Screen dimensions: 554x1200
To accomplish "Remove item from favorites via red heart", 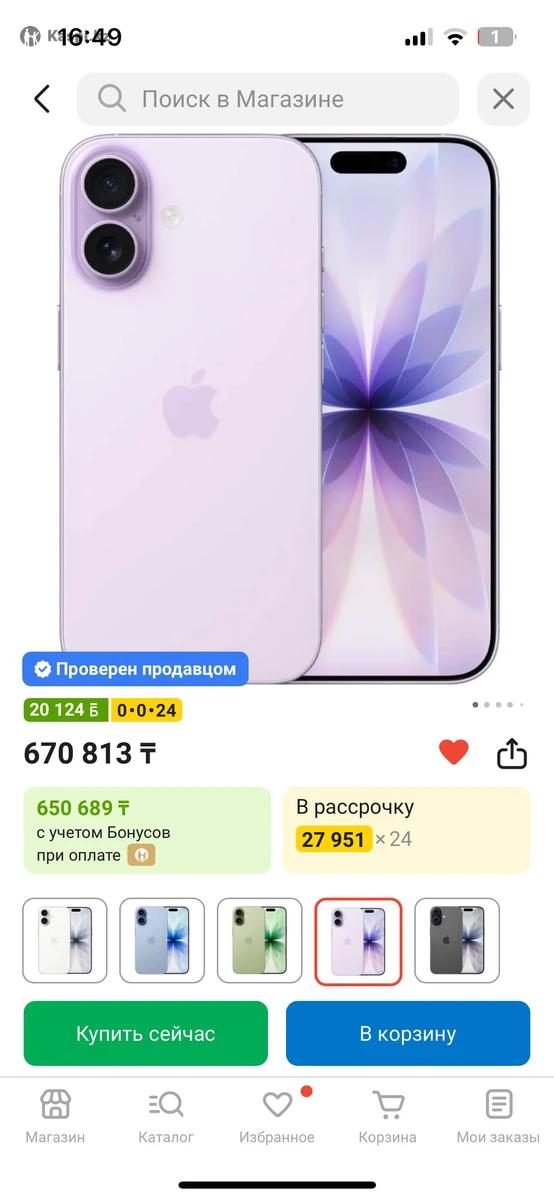I will pyautogui.click(x=454, y=751).
